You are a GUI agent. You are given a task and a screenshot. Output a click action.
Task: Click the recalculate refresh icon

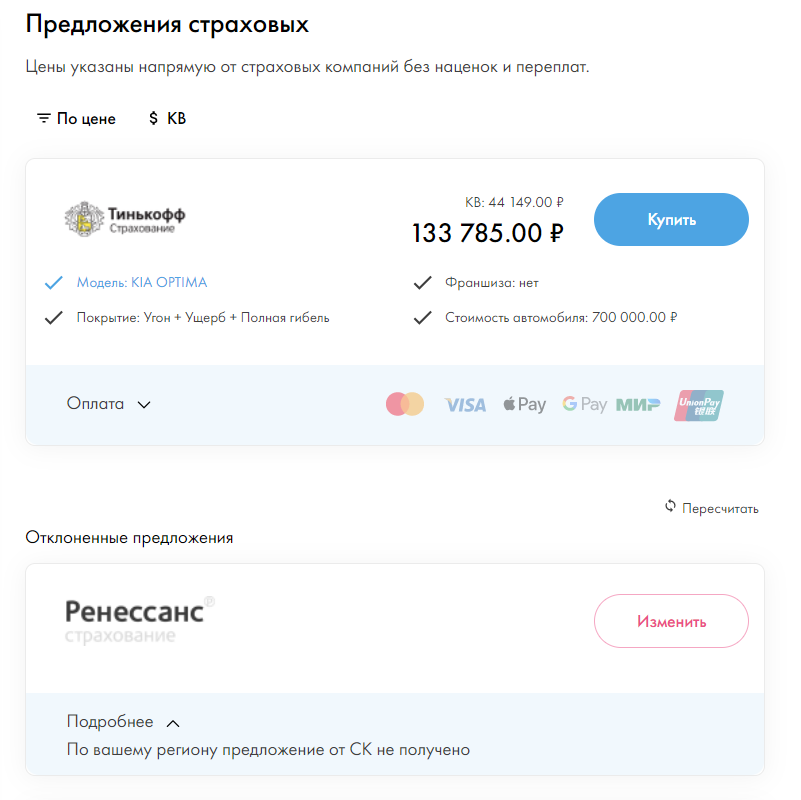point(670,506)
